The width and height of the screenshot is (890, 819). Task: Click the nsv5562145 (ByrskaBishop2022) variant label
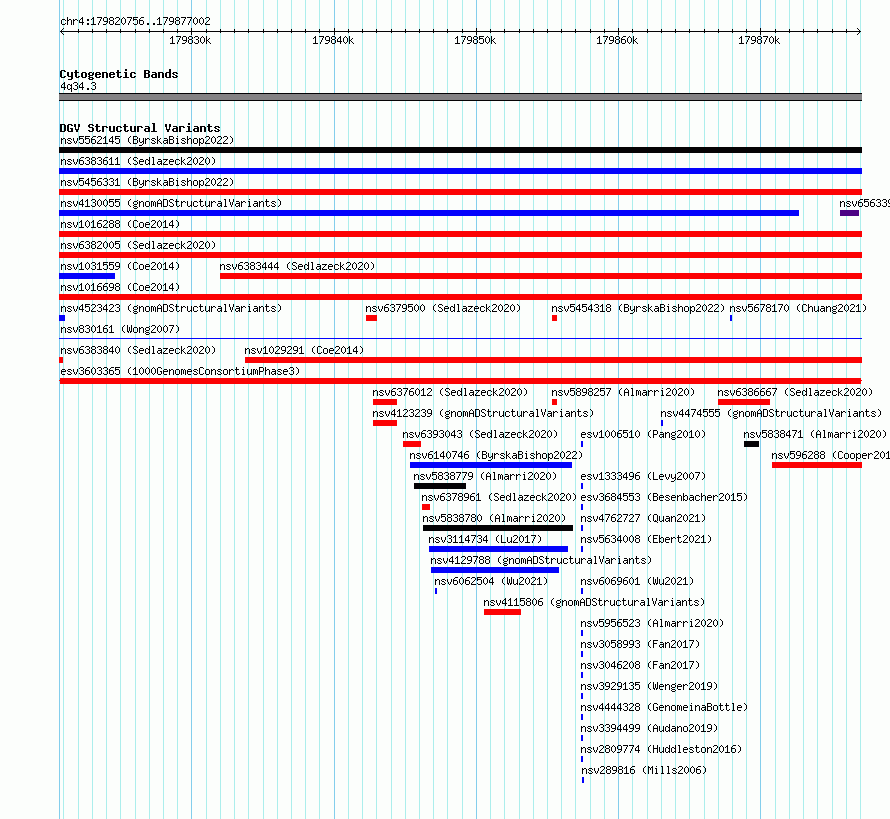pos(147,140)
